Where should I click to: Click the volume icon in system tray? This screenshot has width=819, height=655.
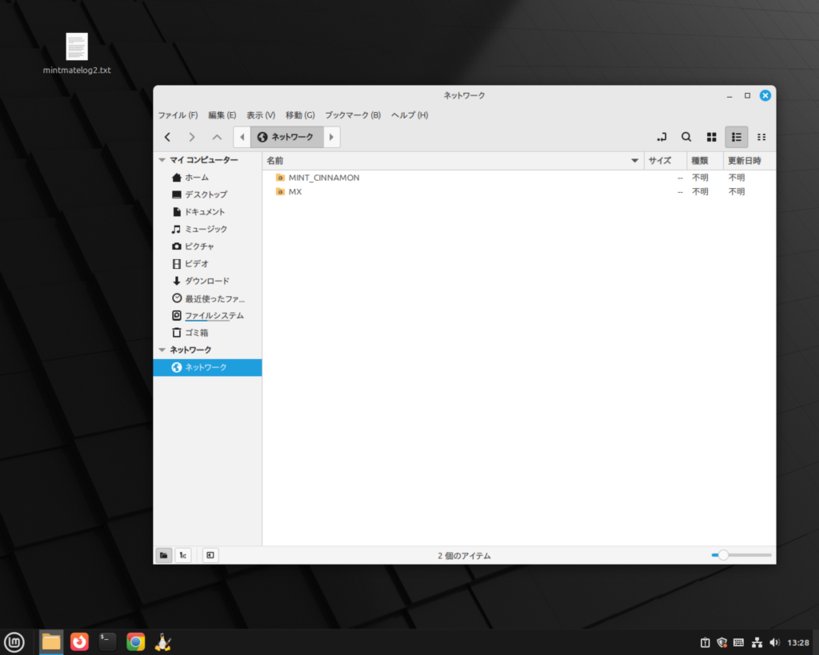pyautogui.click(x=774, y=642)
